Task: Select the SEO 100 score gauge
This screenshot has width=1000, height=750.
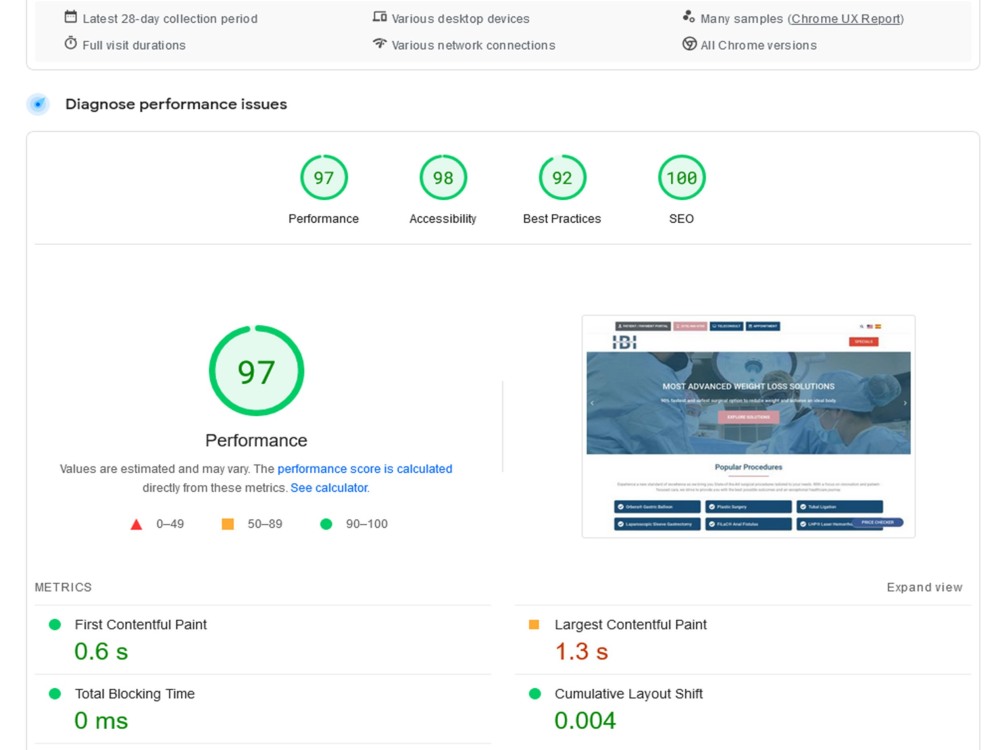Action: tap(682, 178)
